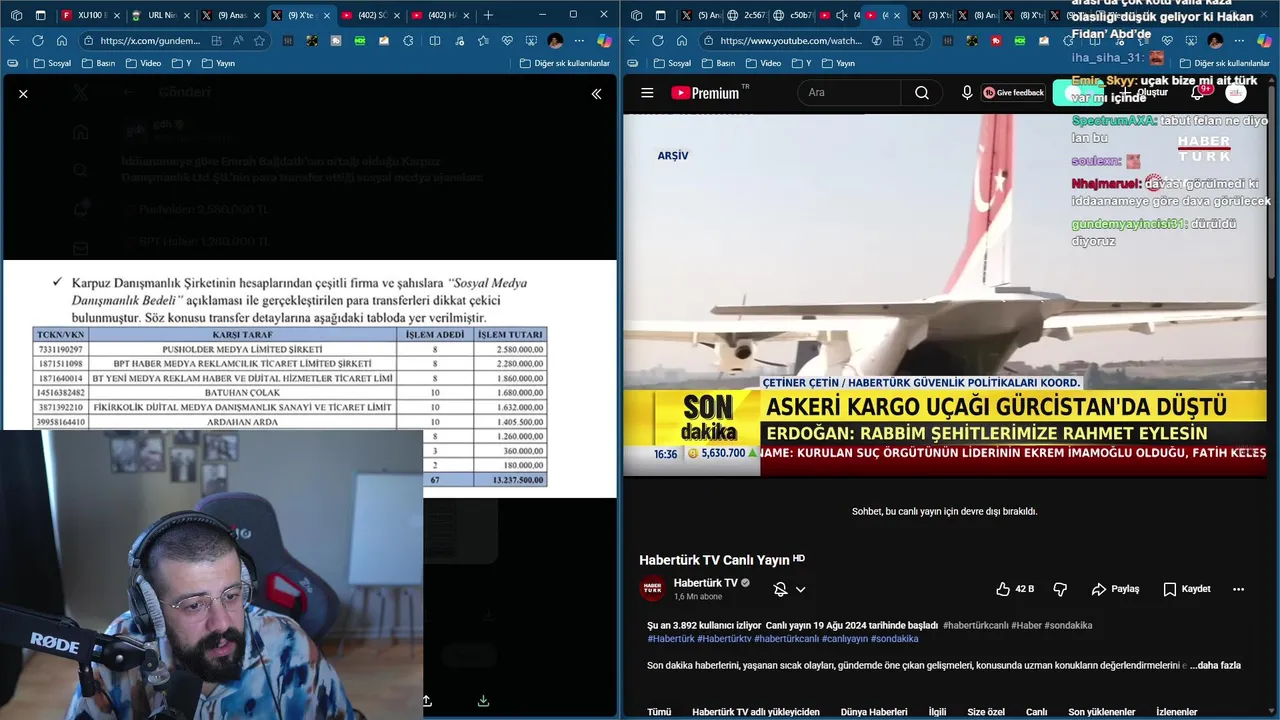Open YouTube notifications bell

tap(1197, 93)
